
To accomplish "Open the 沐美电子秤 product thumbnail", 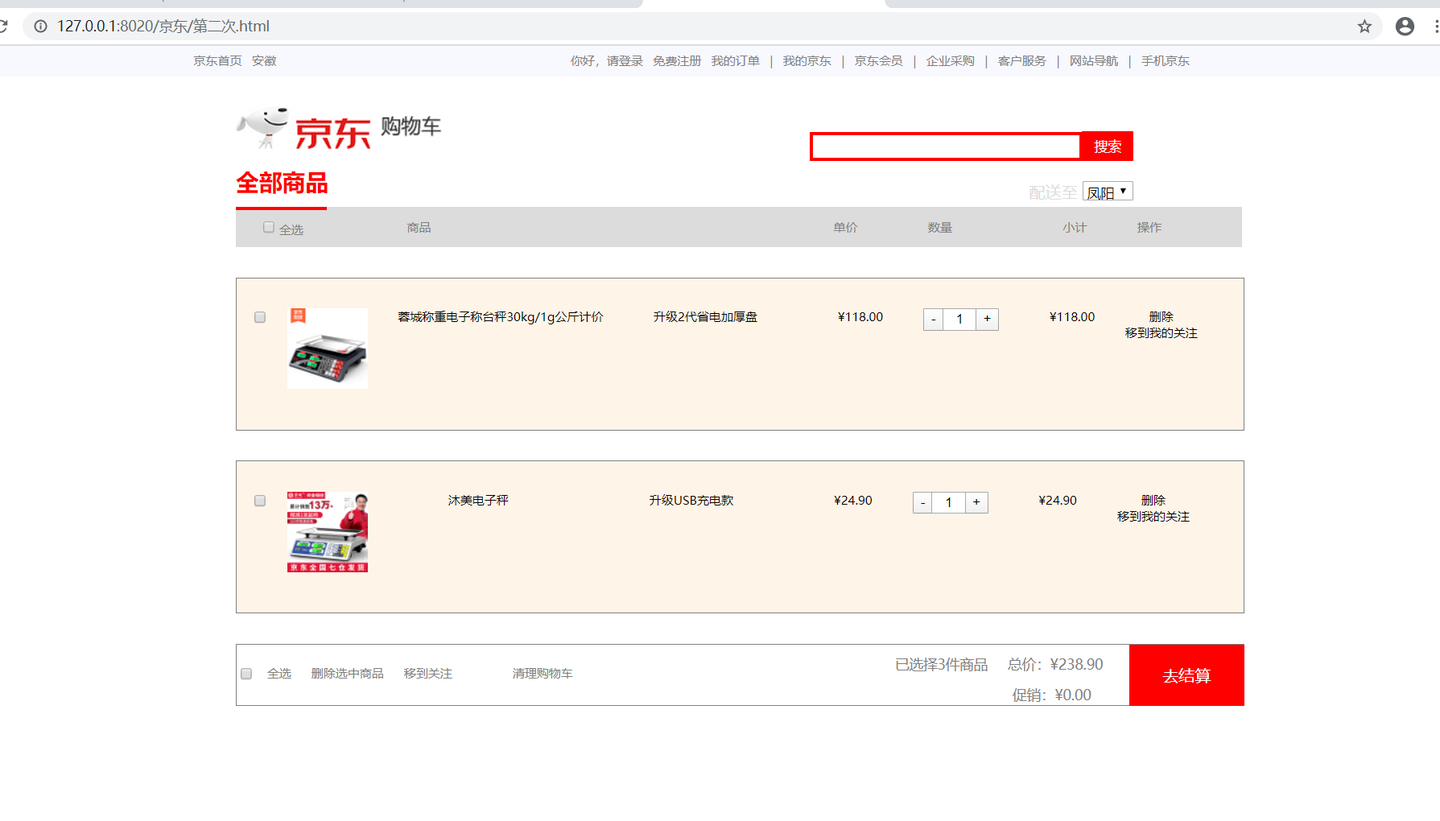I will pyautogui.click(x=327, y=531).
